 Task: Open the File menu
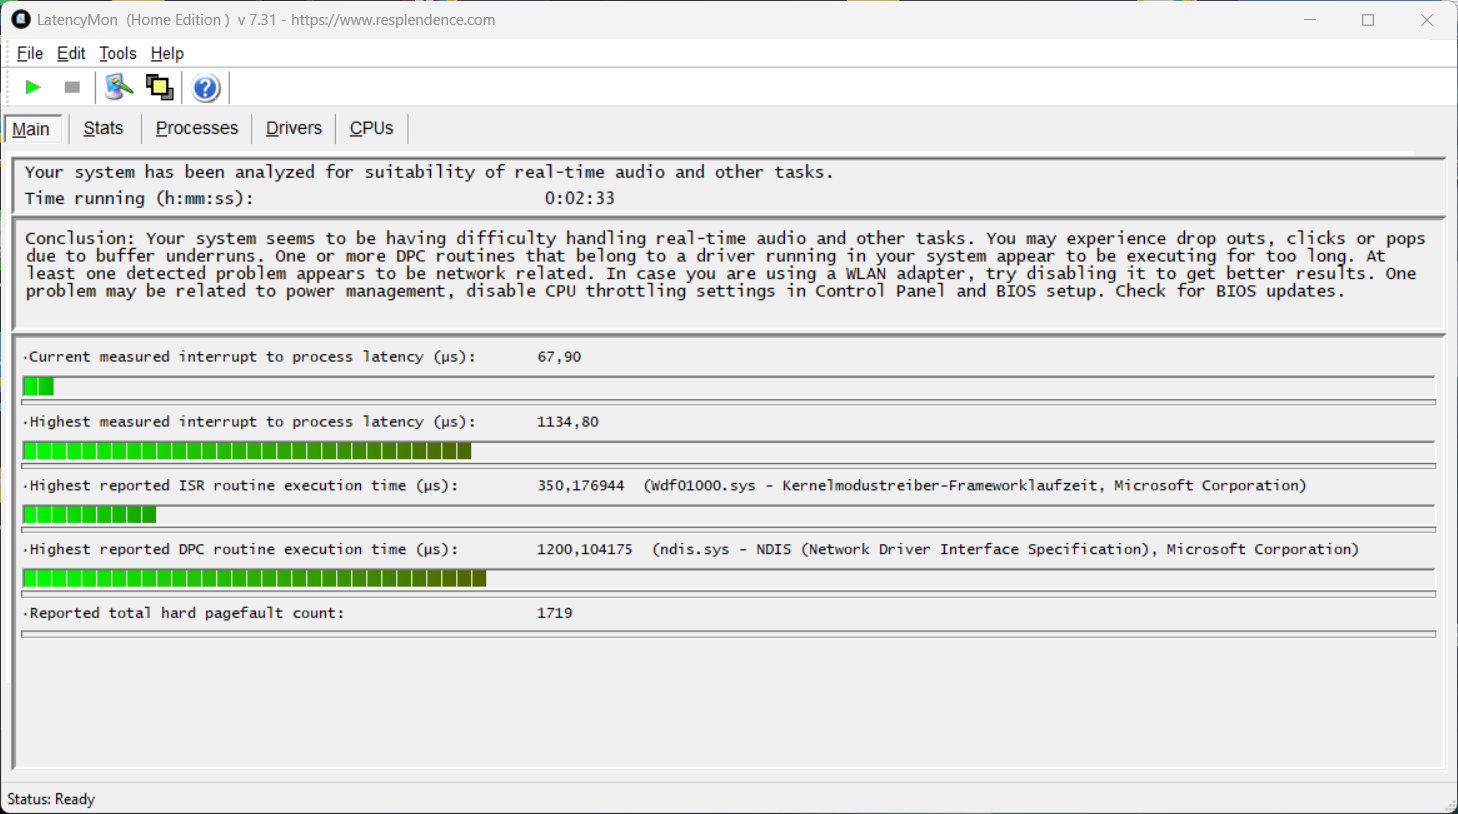point(30,54)
